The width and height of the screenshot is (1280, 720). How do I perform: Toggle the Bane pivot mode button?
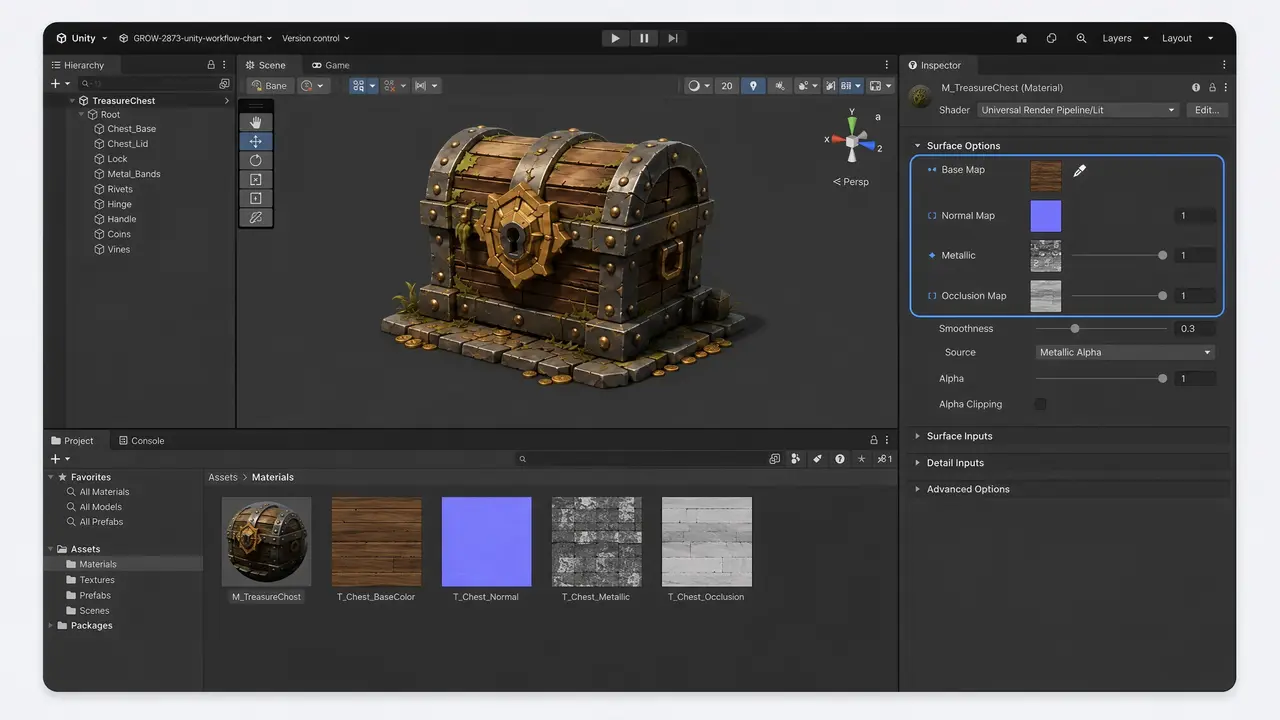(271, 86)
